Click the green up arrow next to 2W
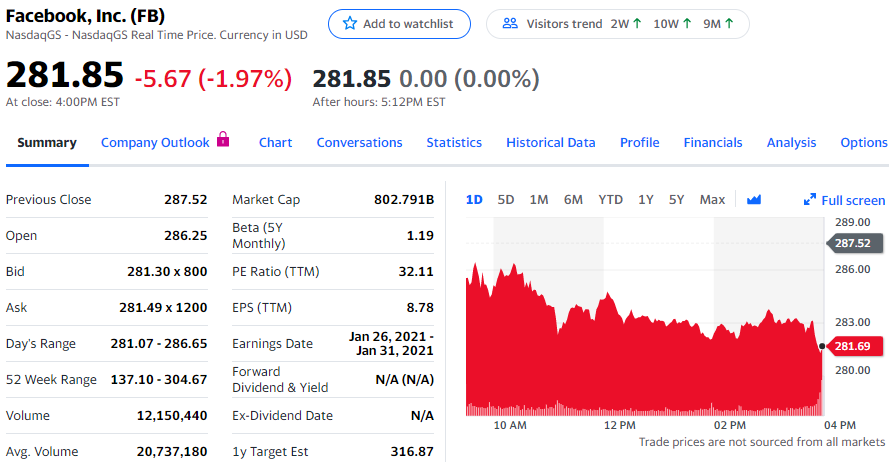Image resolution: width=889 pixels, height=462 pixels. (x=637, y=24)
